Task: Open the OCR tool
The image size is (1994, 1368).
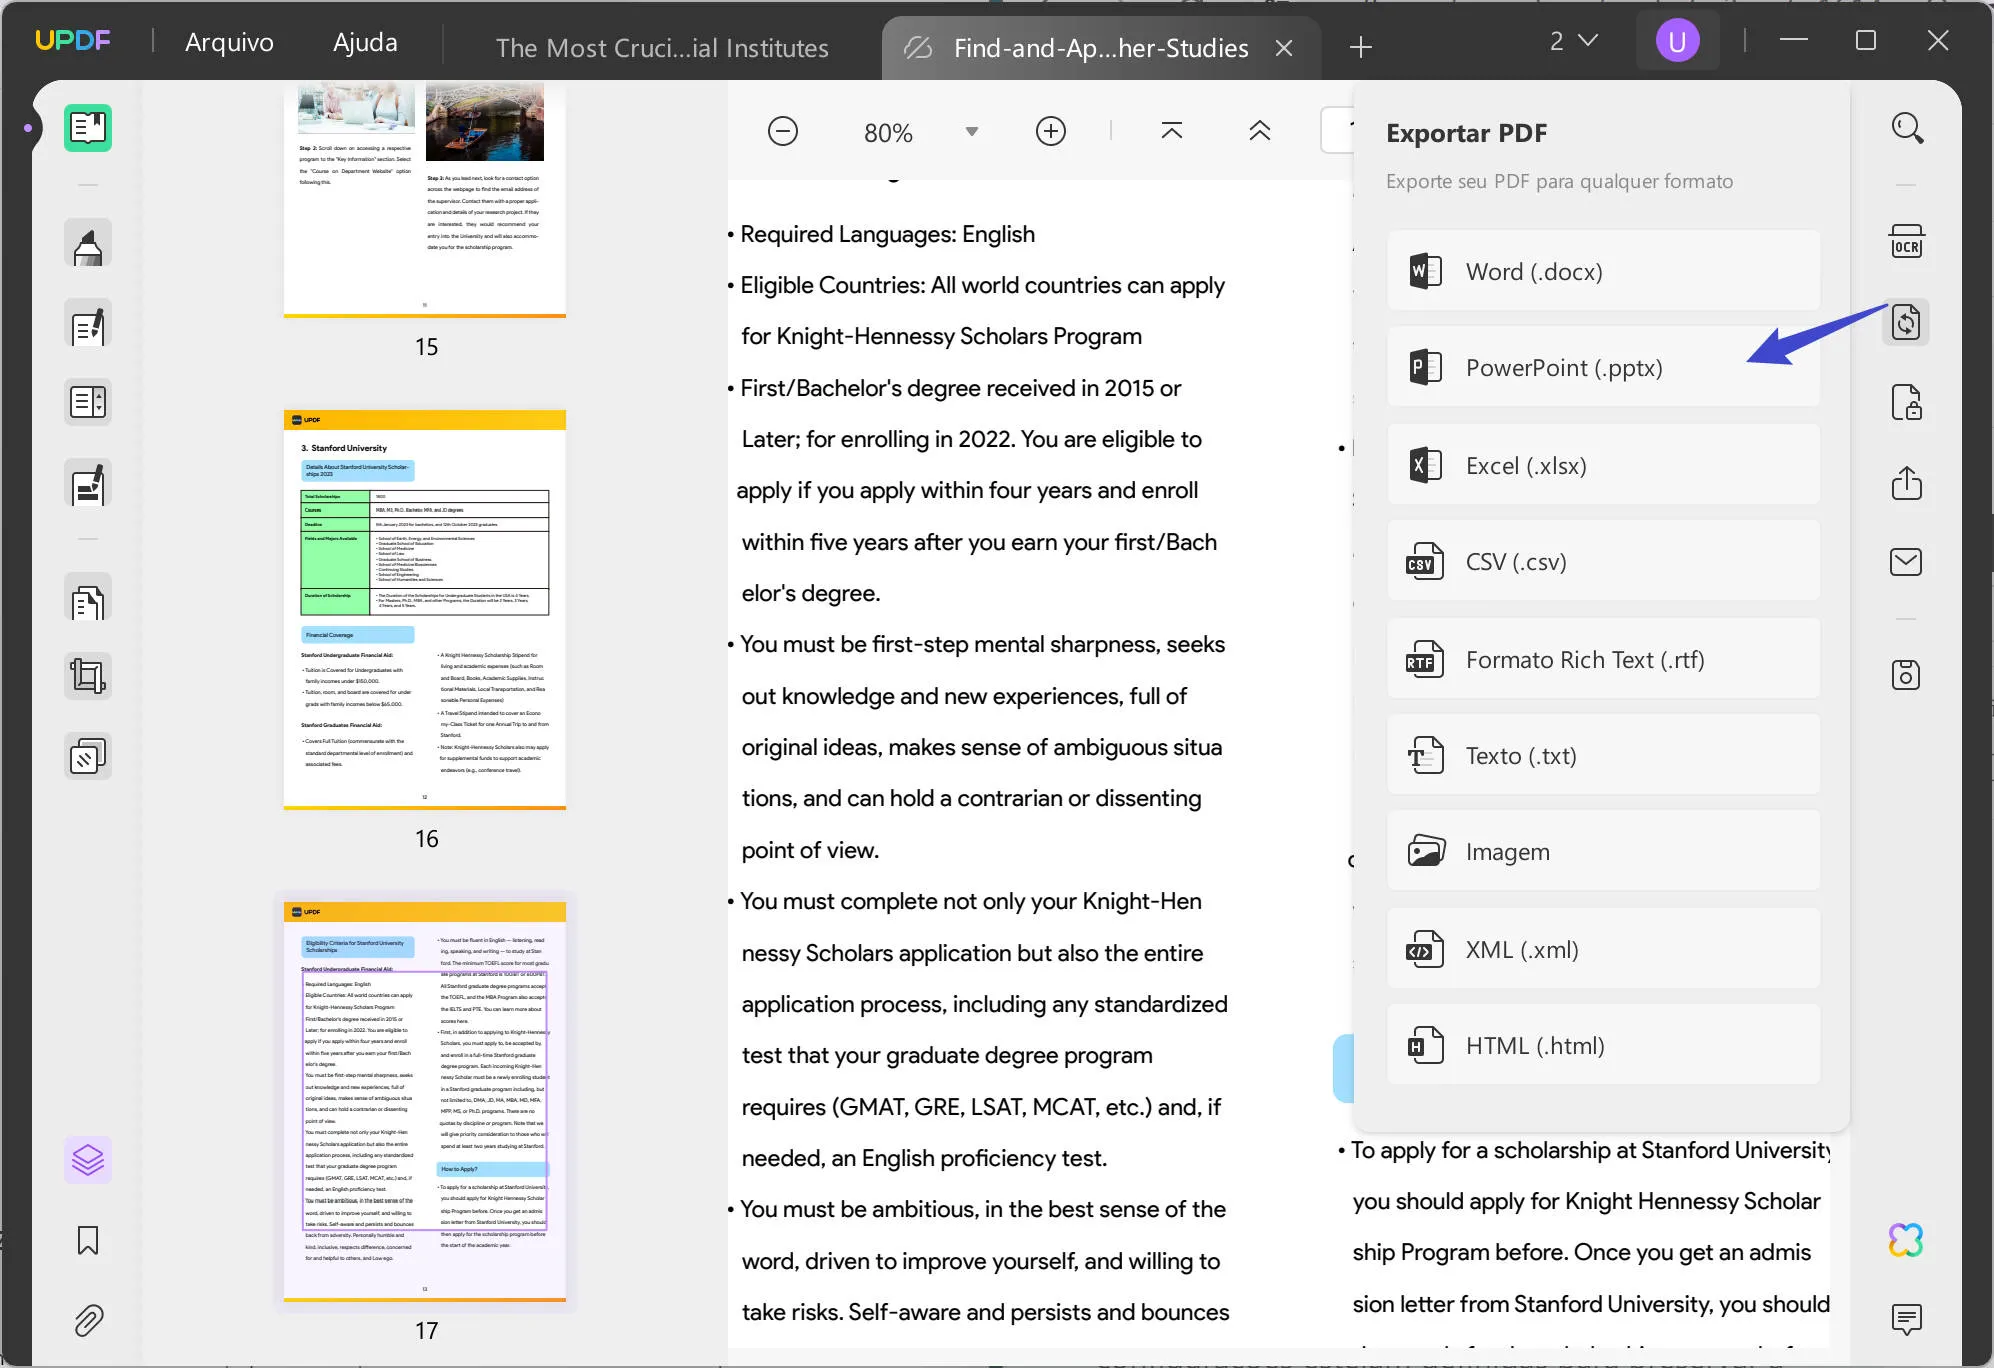Action: (1905, 241)
